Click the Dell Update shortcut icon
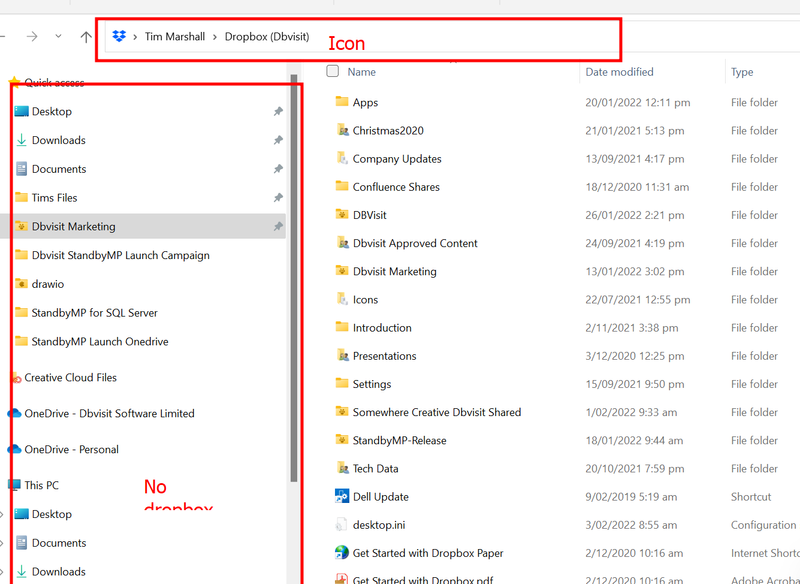This screenshot has height=584, width=800. [x=342, y=497]
